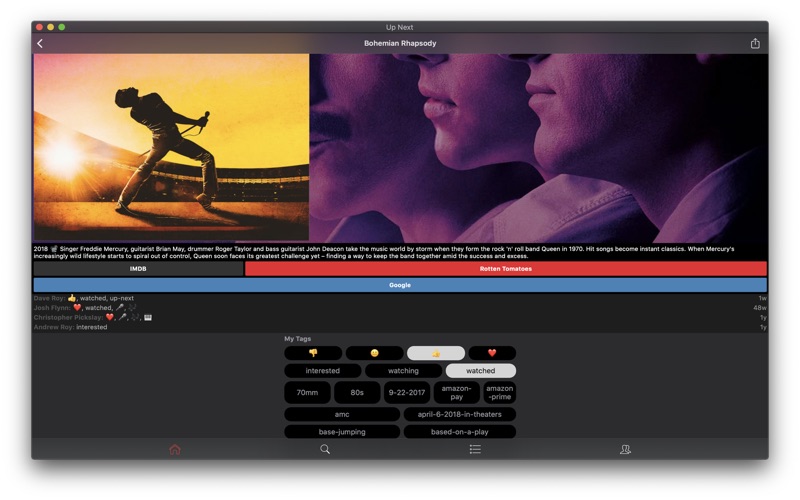Open Andrew Roy's interested row
This screenshot has height=500, width=800.
[400, 327]
